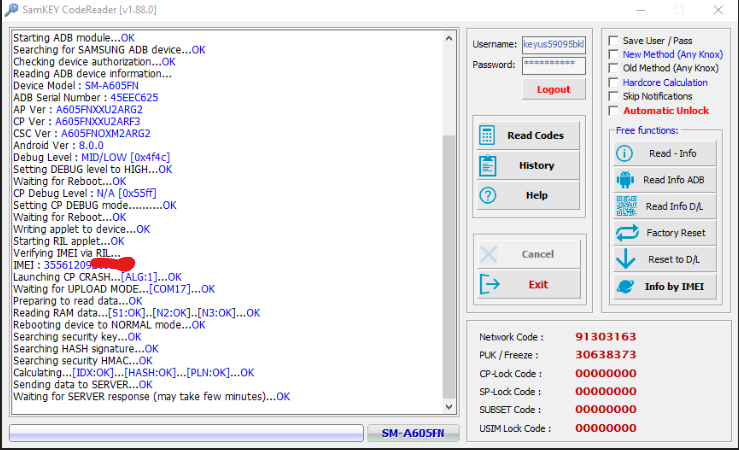739x450 pixels.
Task: Click the Password input field
Action: pyautogui.click(x=554, y=65)
